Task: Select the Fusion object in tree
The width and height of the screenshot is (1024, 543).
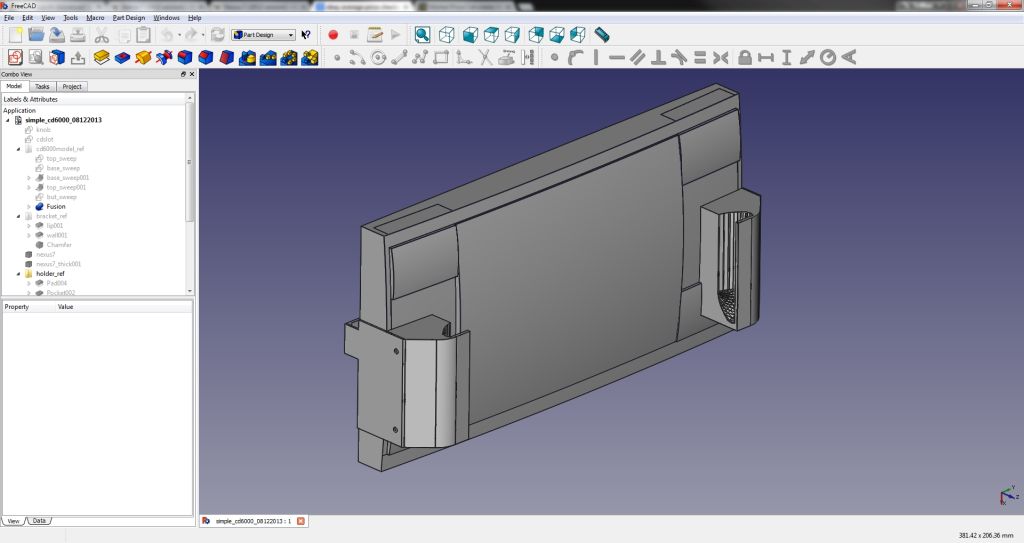Action: tap(56, 206)
